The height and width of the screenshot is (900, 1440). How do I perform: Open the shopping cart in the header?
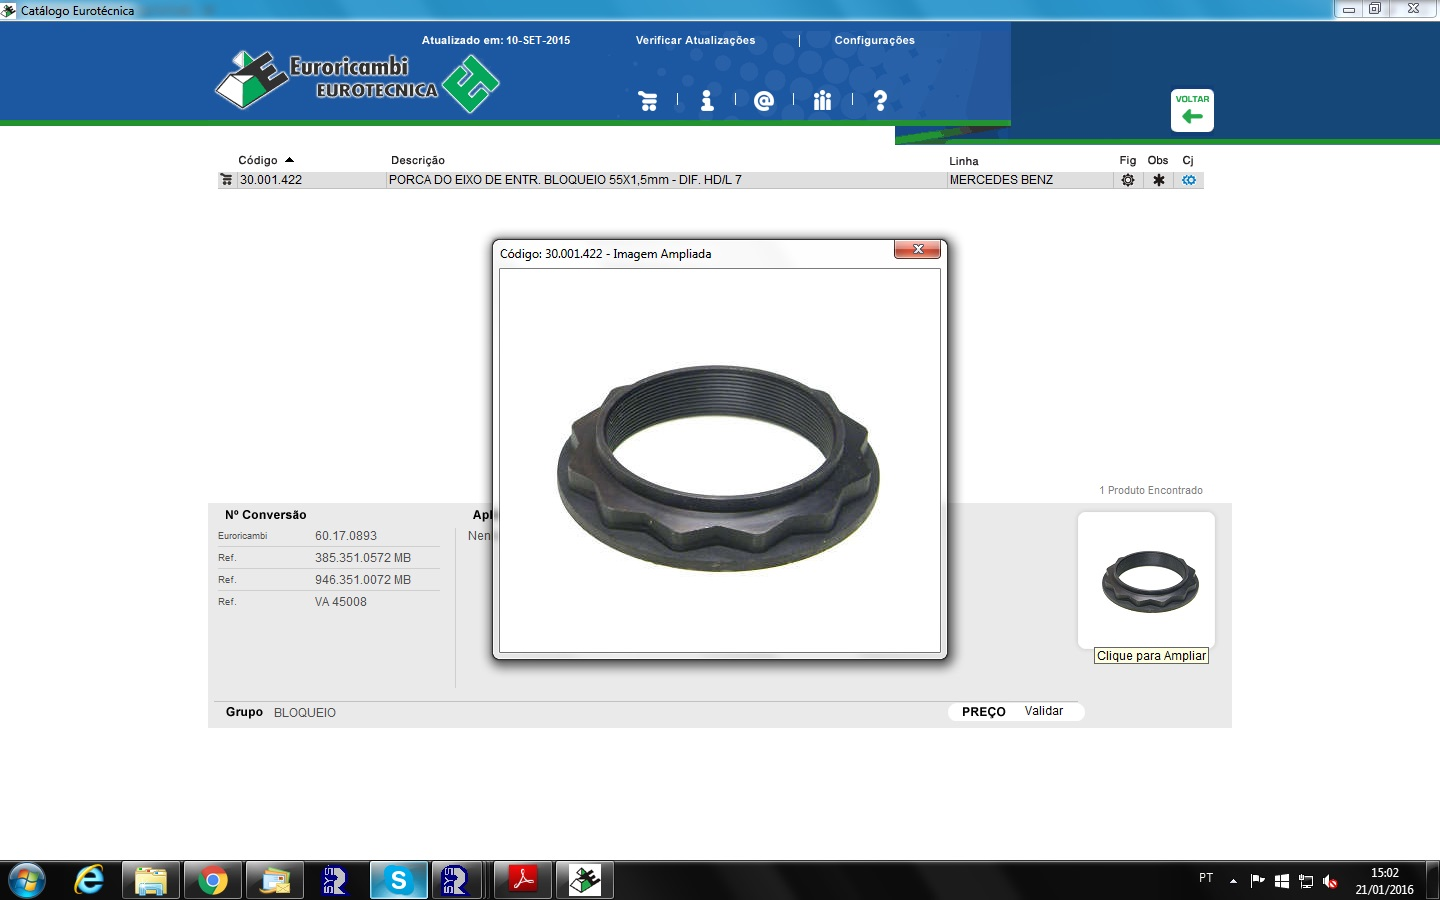click(648, 101)
